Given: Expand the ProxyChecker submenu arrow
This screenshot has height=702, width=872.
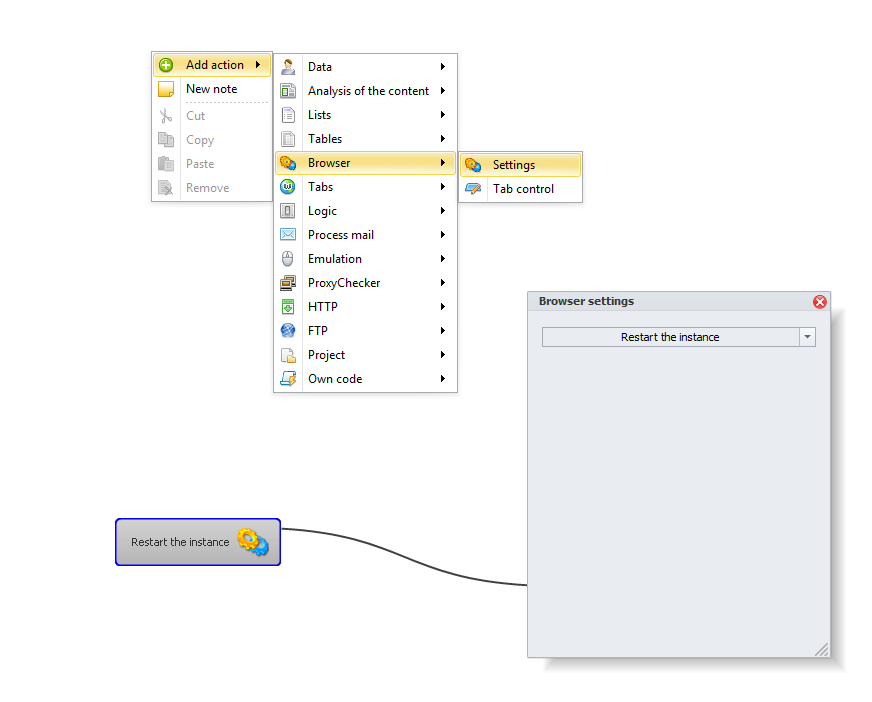Looking at the screenshot, I should [x=443, y=283].
